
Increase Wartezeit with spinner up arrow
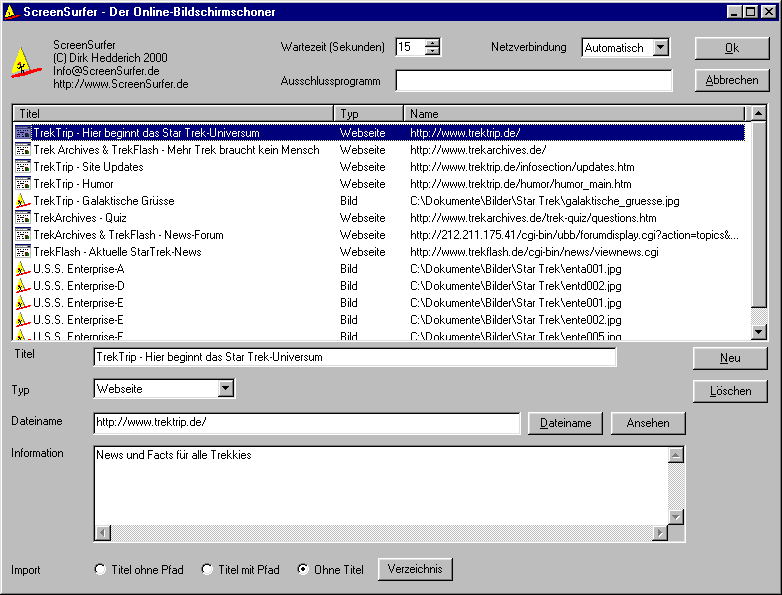pos(432,43)
